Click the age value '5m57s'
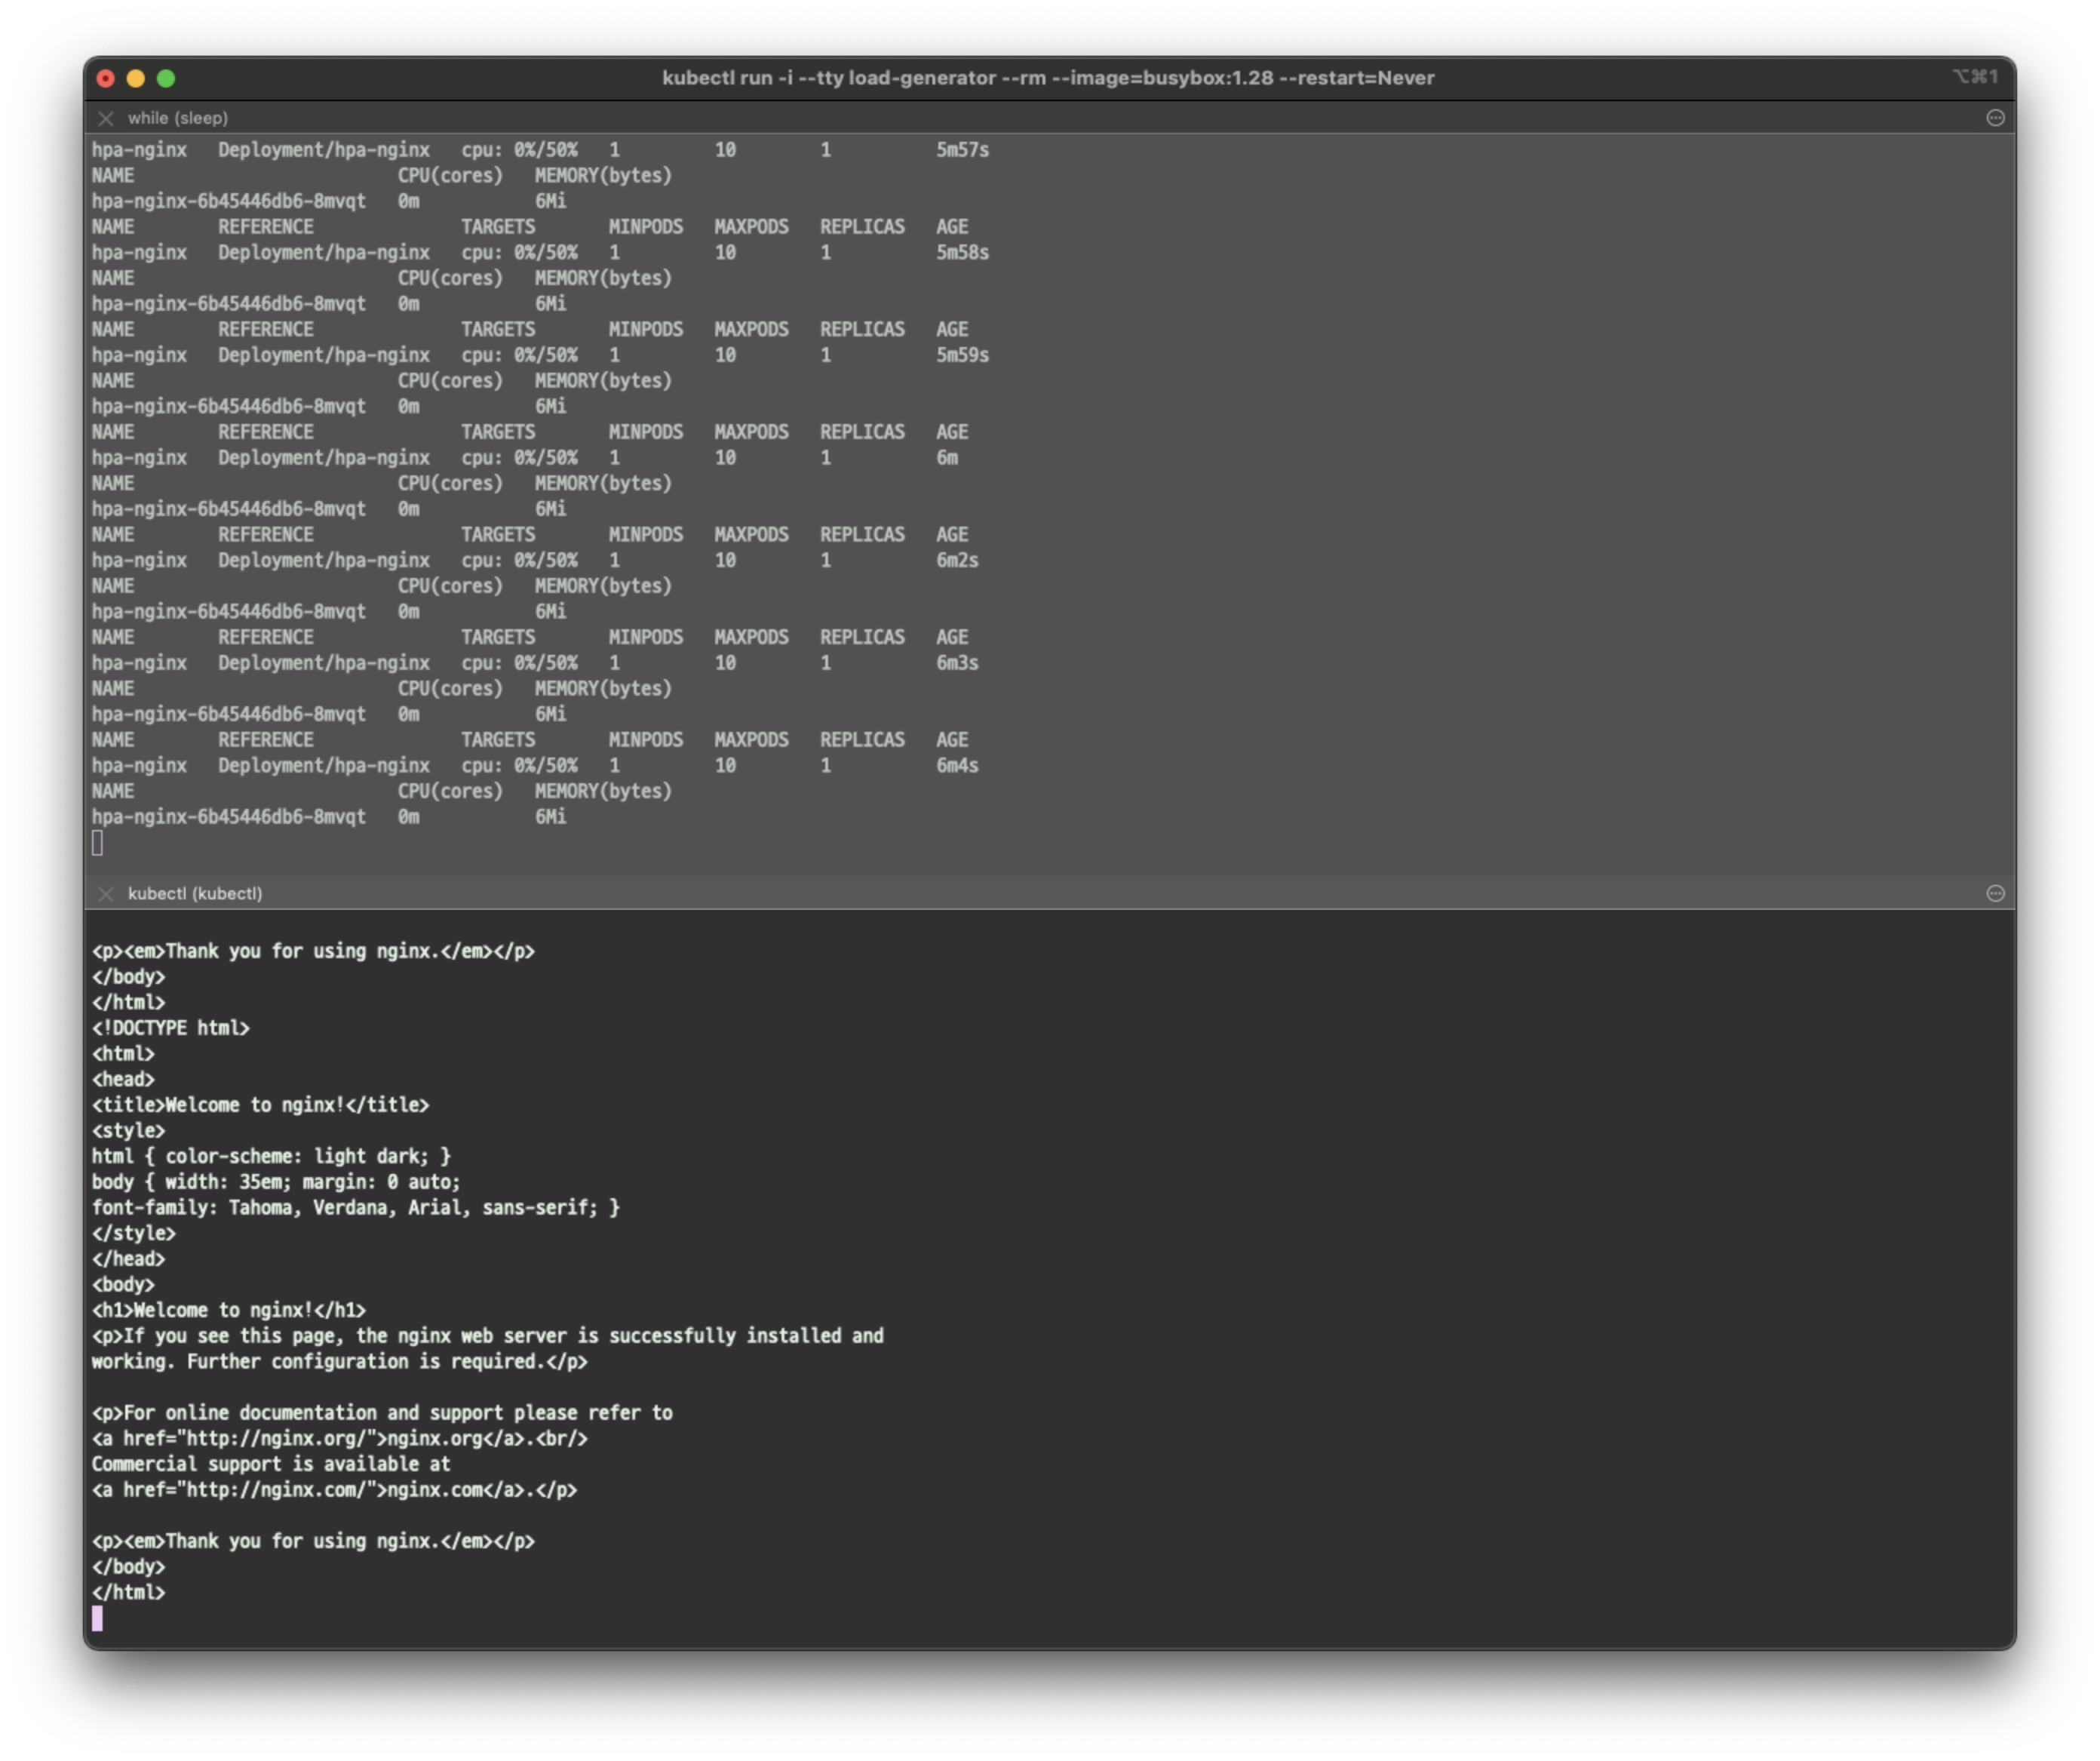This screenshot has width=2100, height=1761. point(962,150)
